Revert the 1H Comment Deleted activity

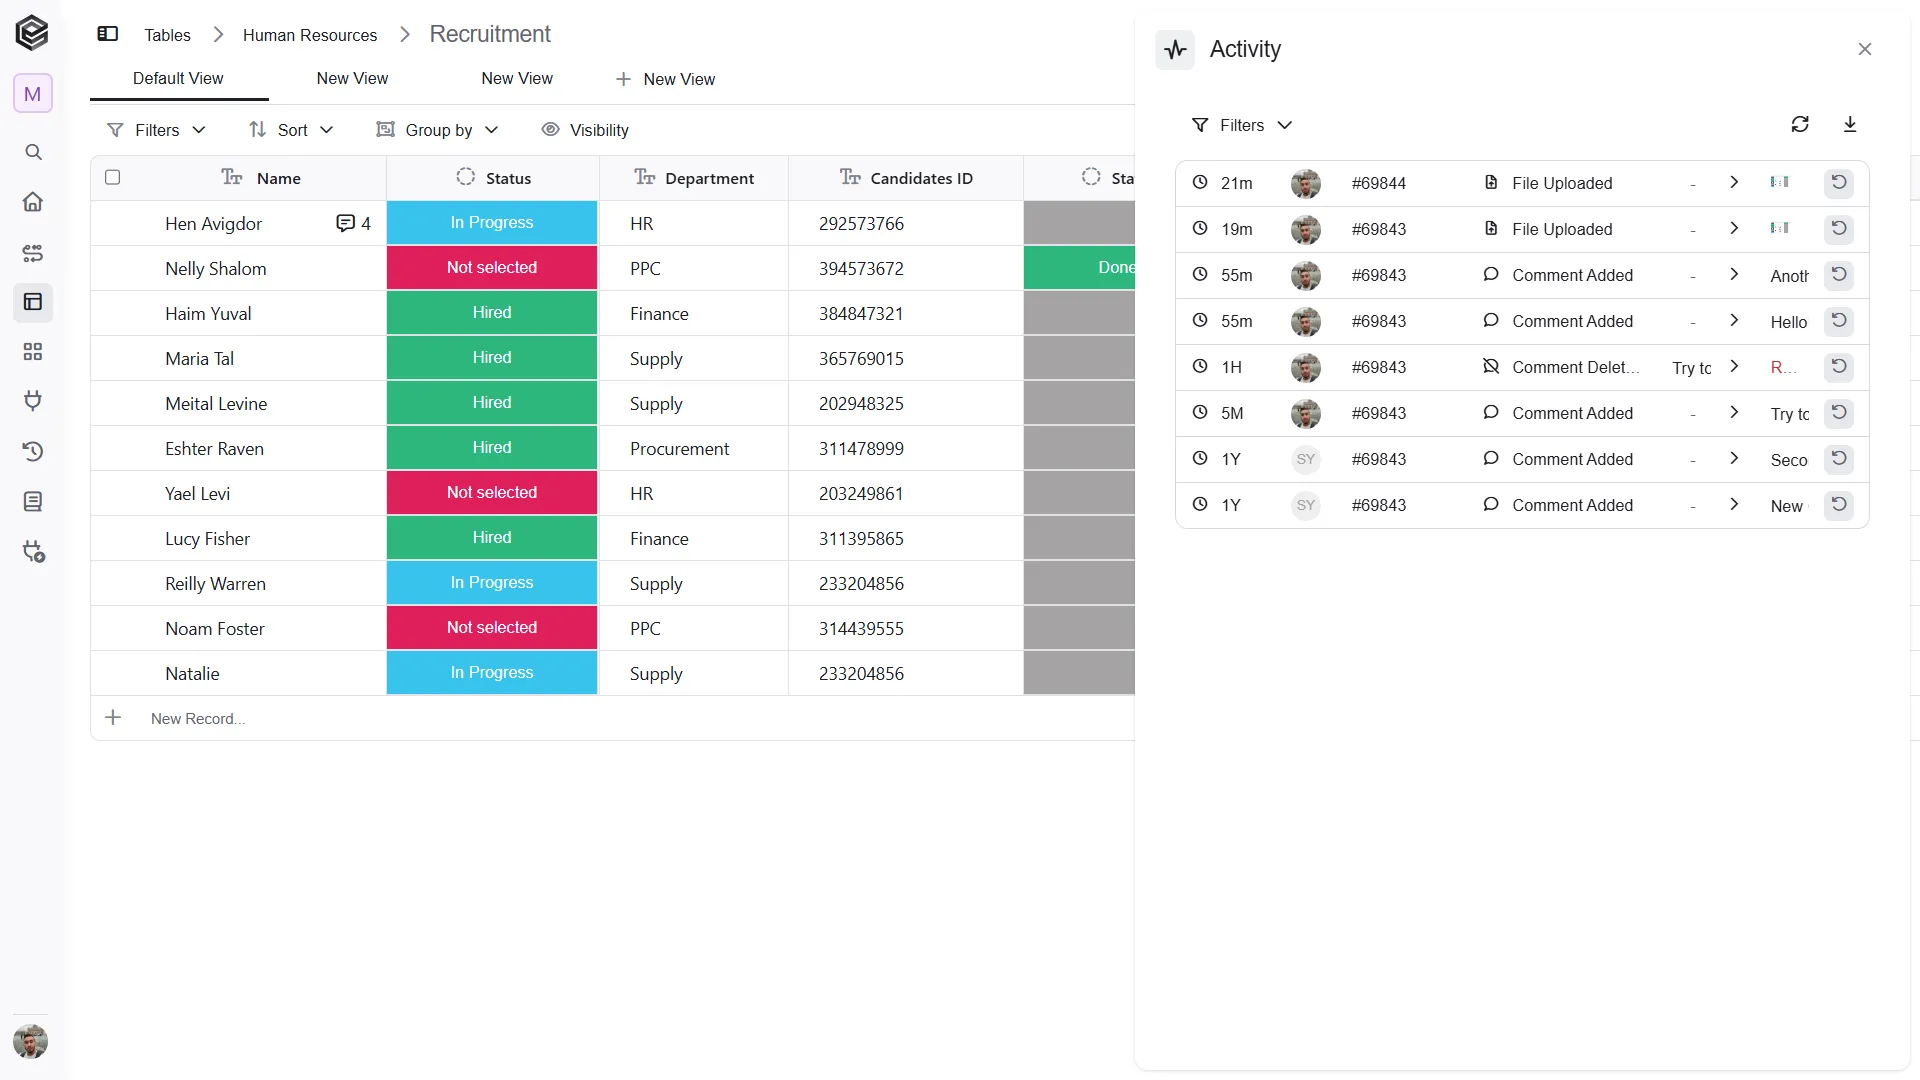[1839, 367]
